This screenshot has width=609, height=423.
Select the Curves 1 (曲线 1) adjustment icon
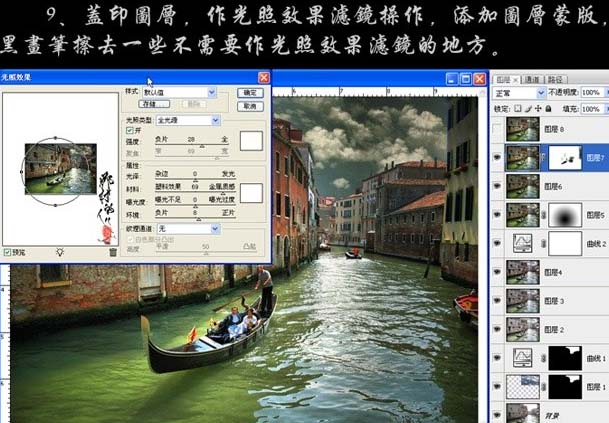[522, 358]
